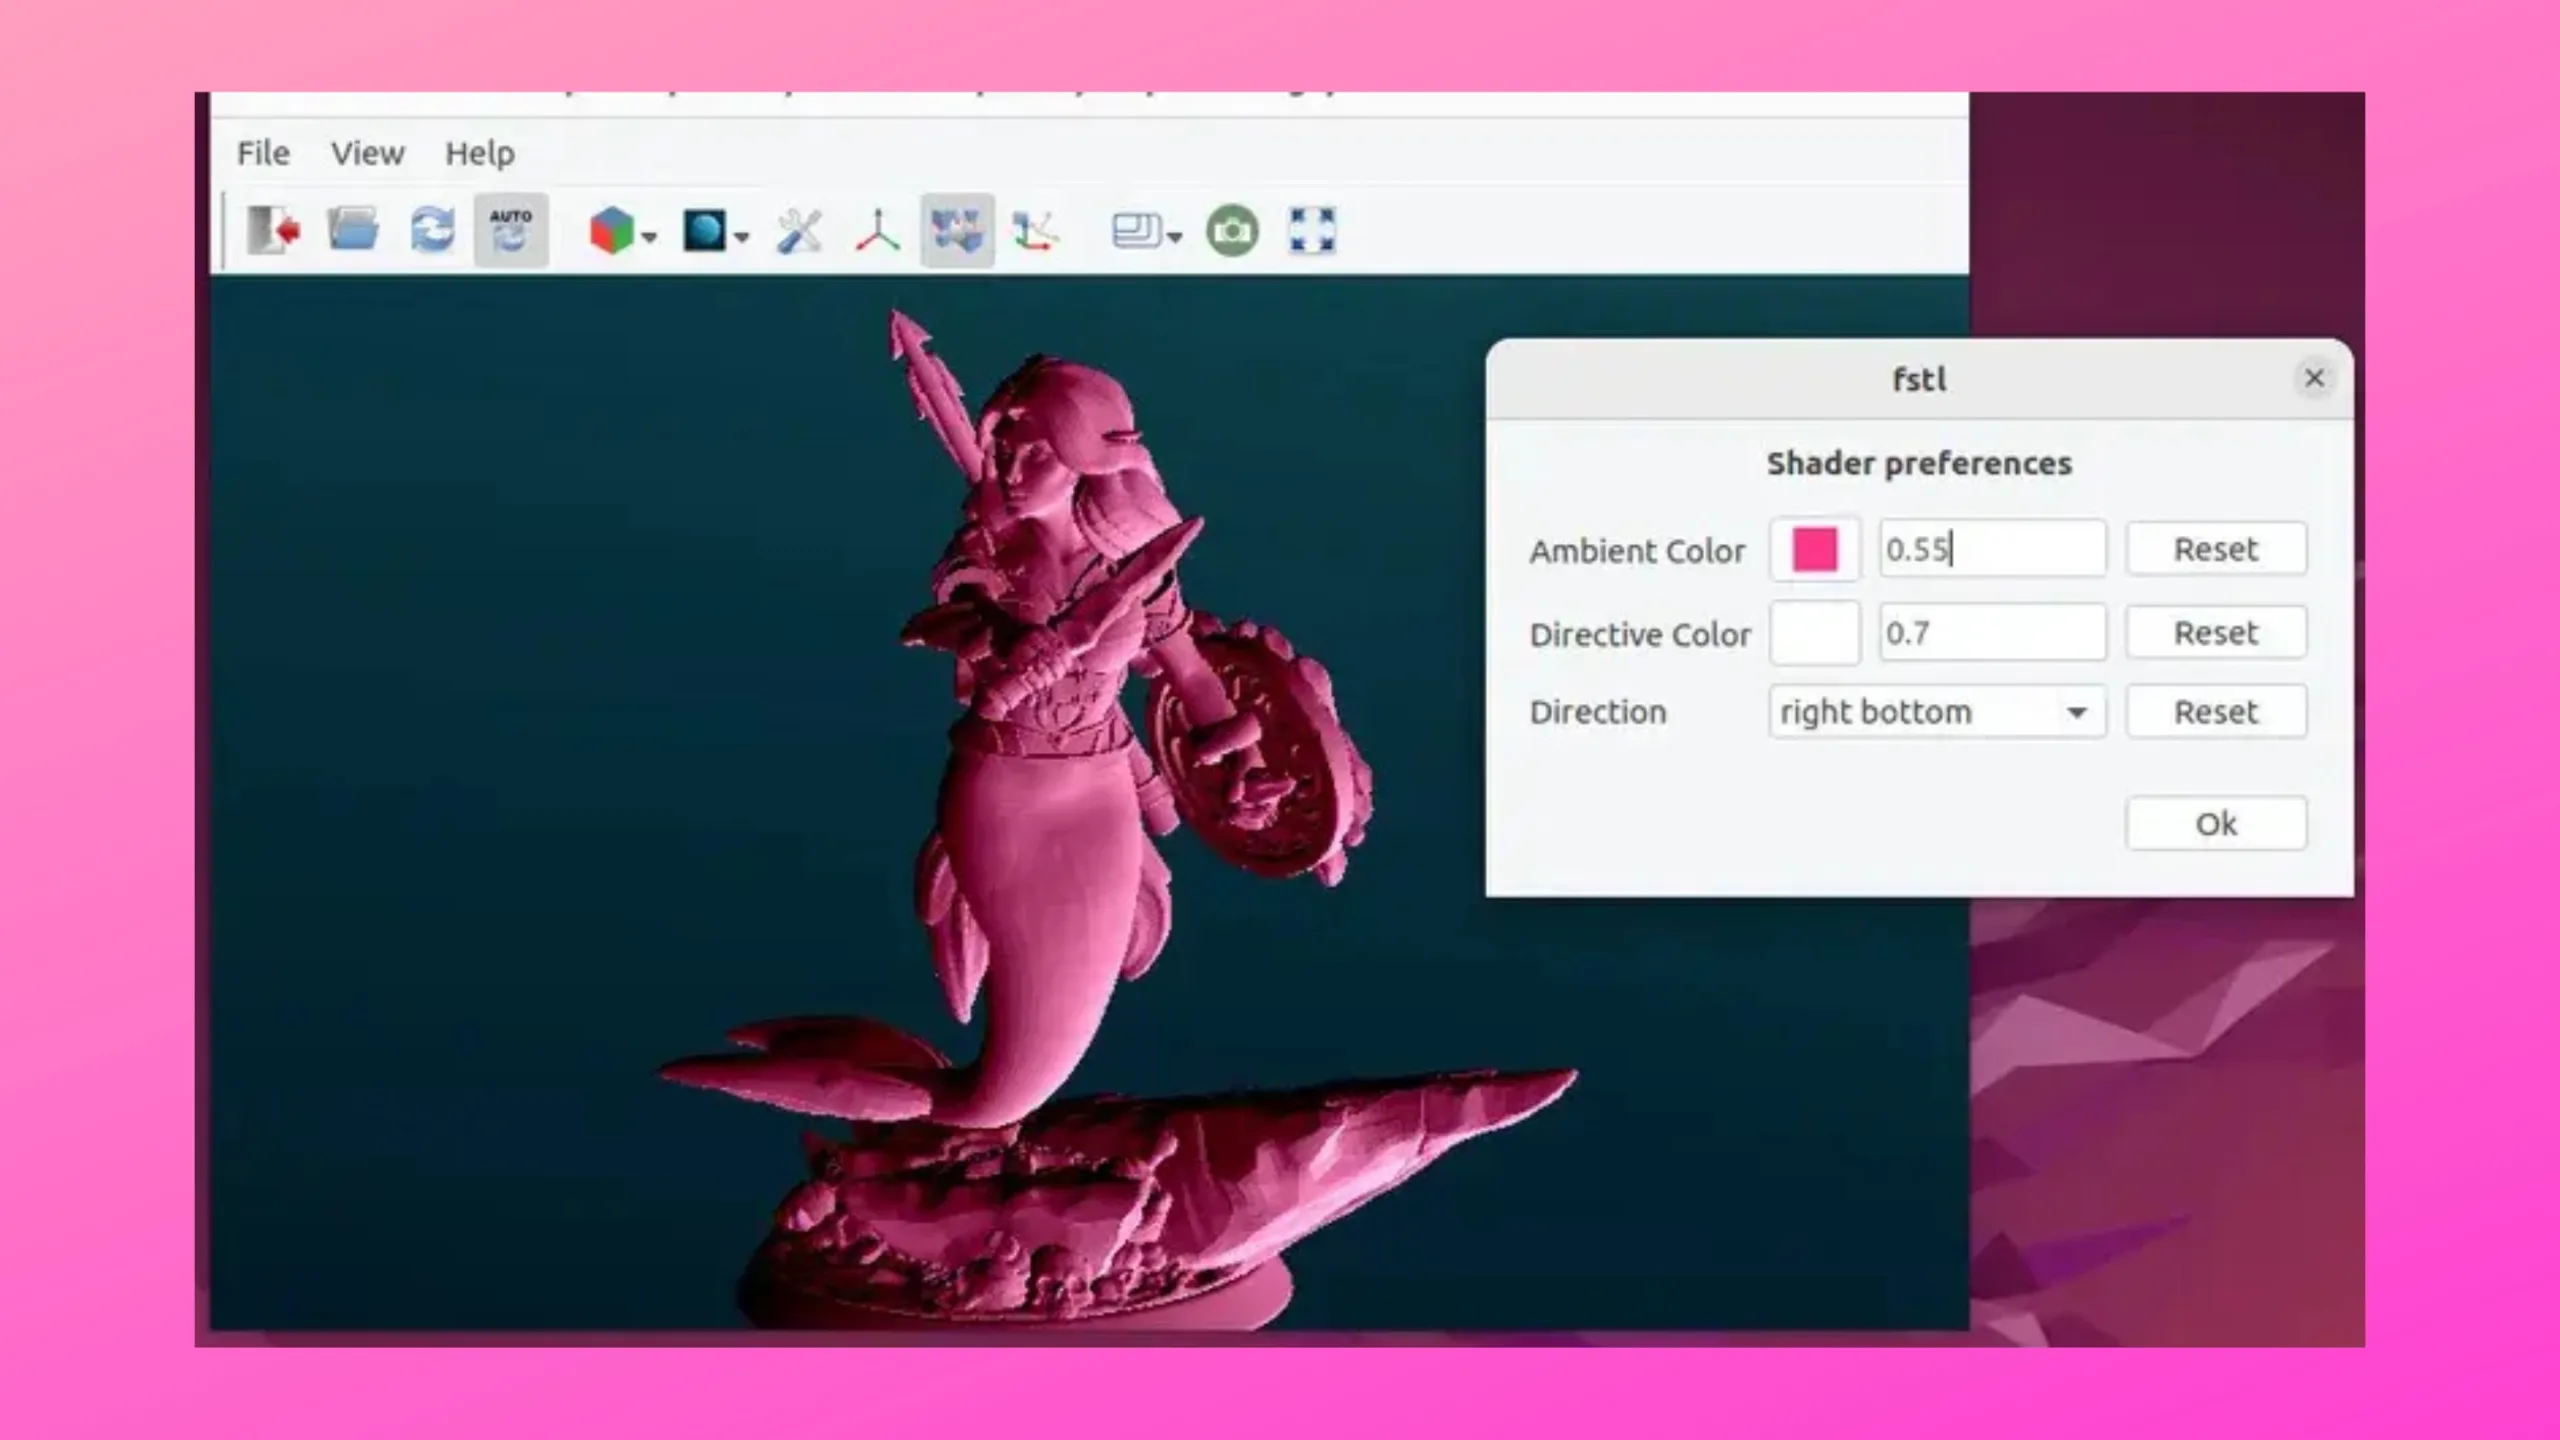Open the Direction "right bottom" combo box
This screenshot has width=2560, height=1440.
(x=1936, y=712)
